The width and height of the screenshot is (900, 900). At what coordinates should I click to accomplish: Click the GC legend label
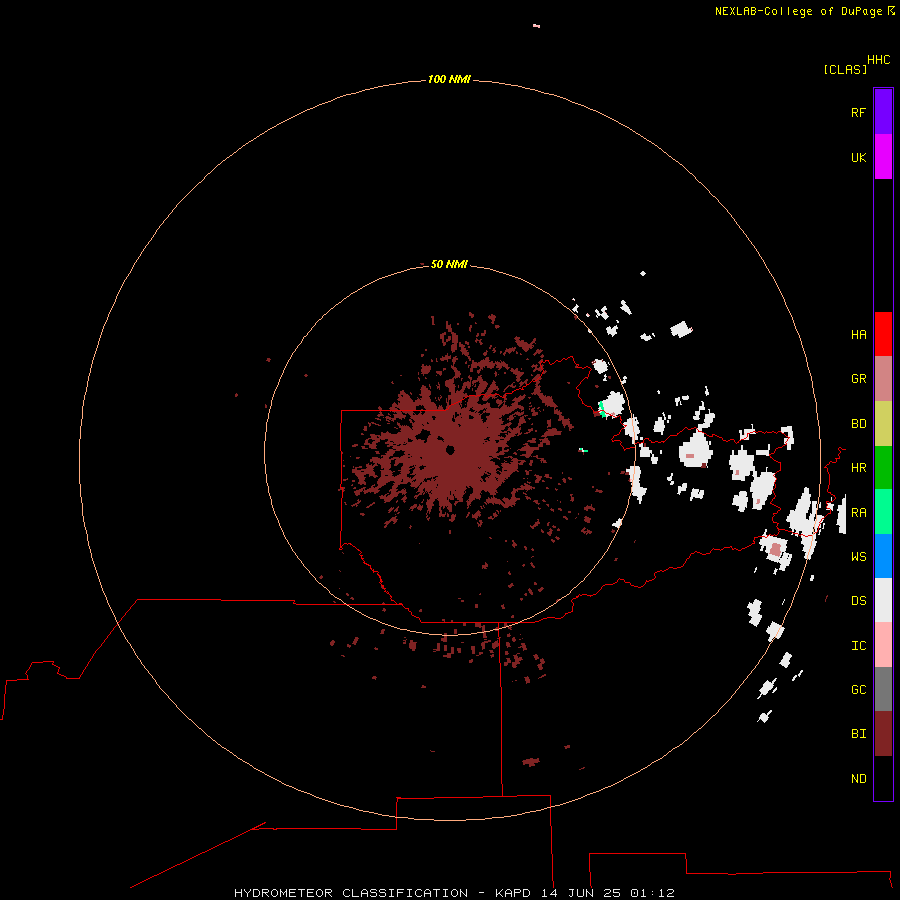click(858, 690)
